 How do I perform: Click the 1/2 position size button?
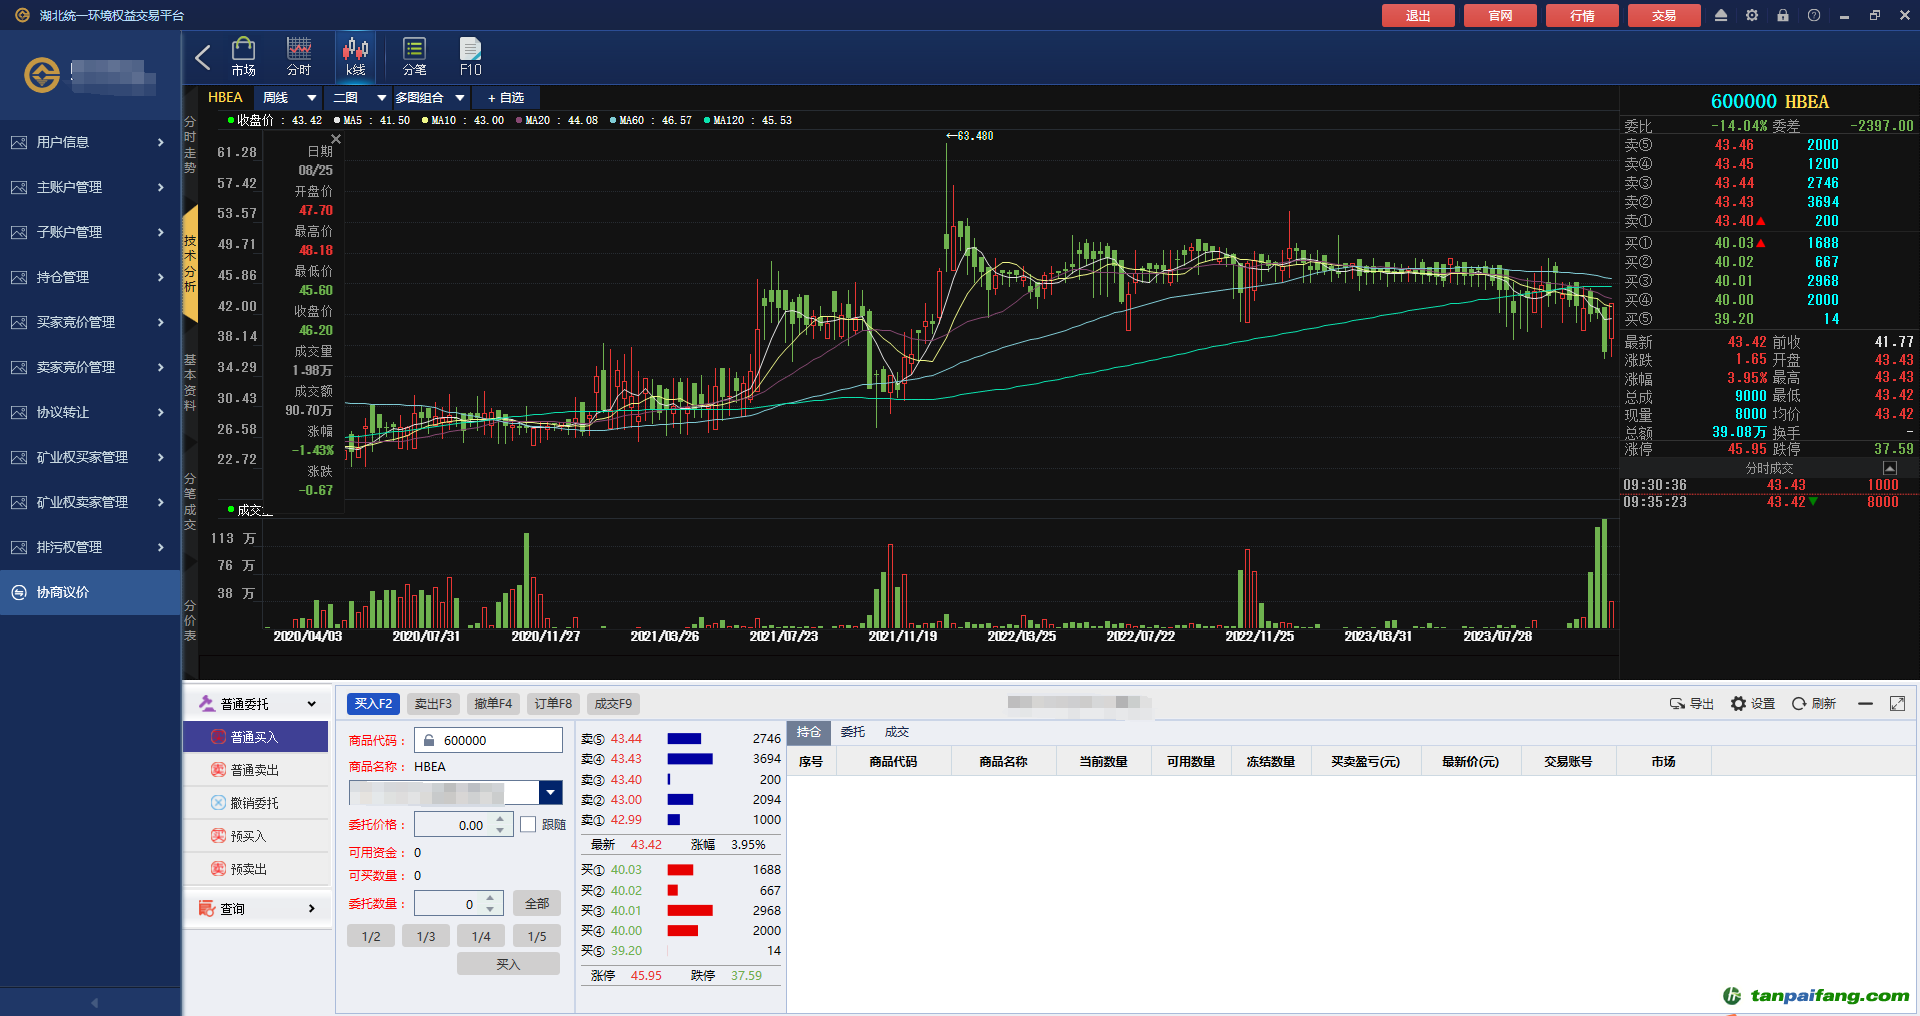tap(371, 937)
